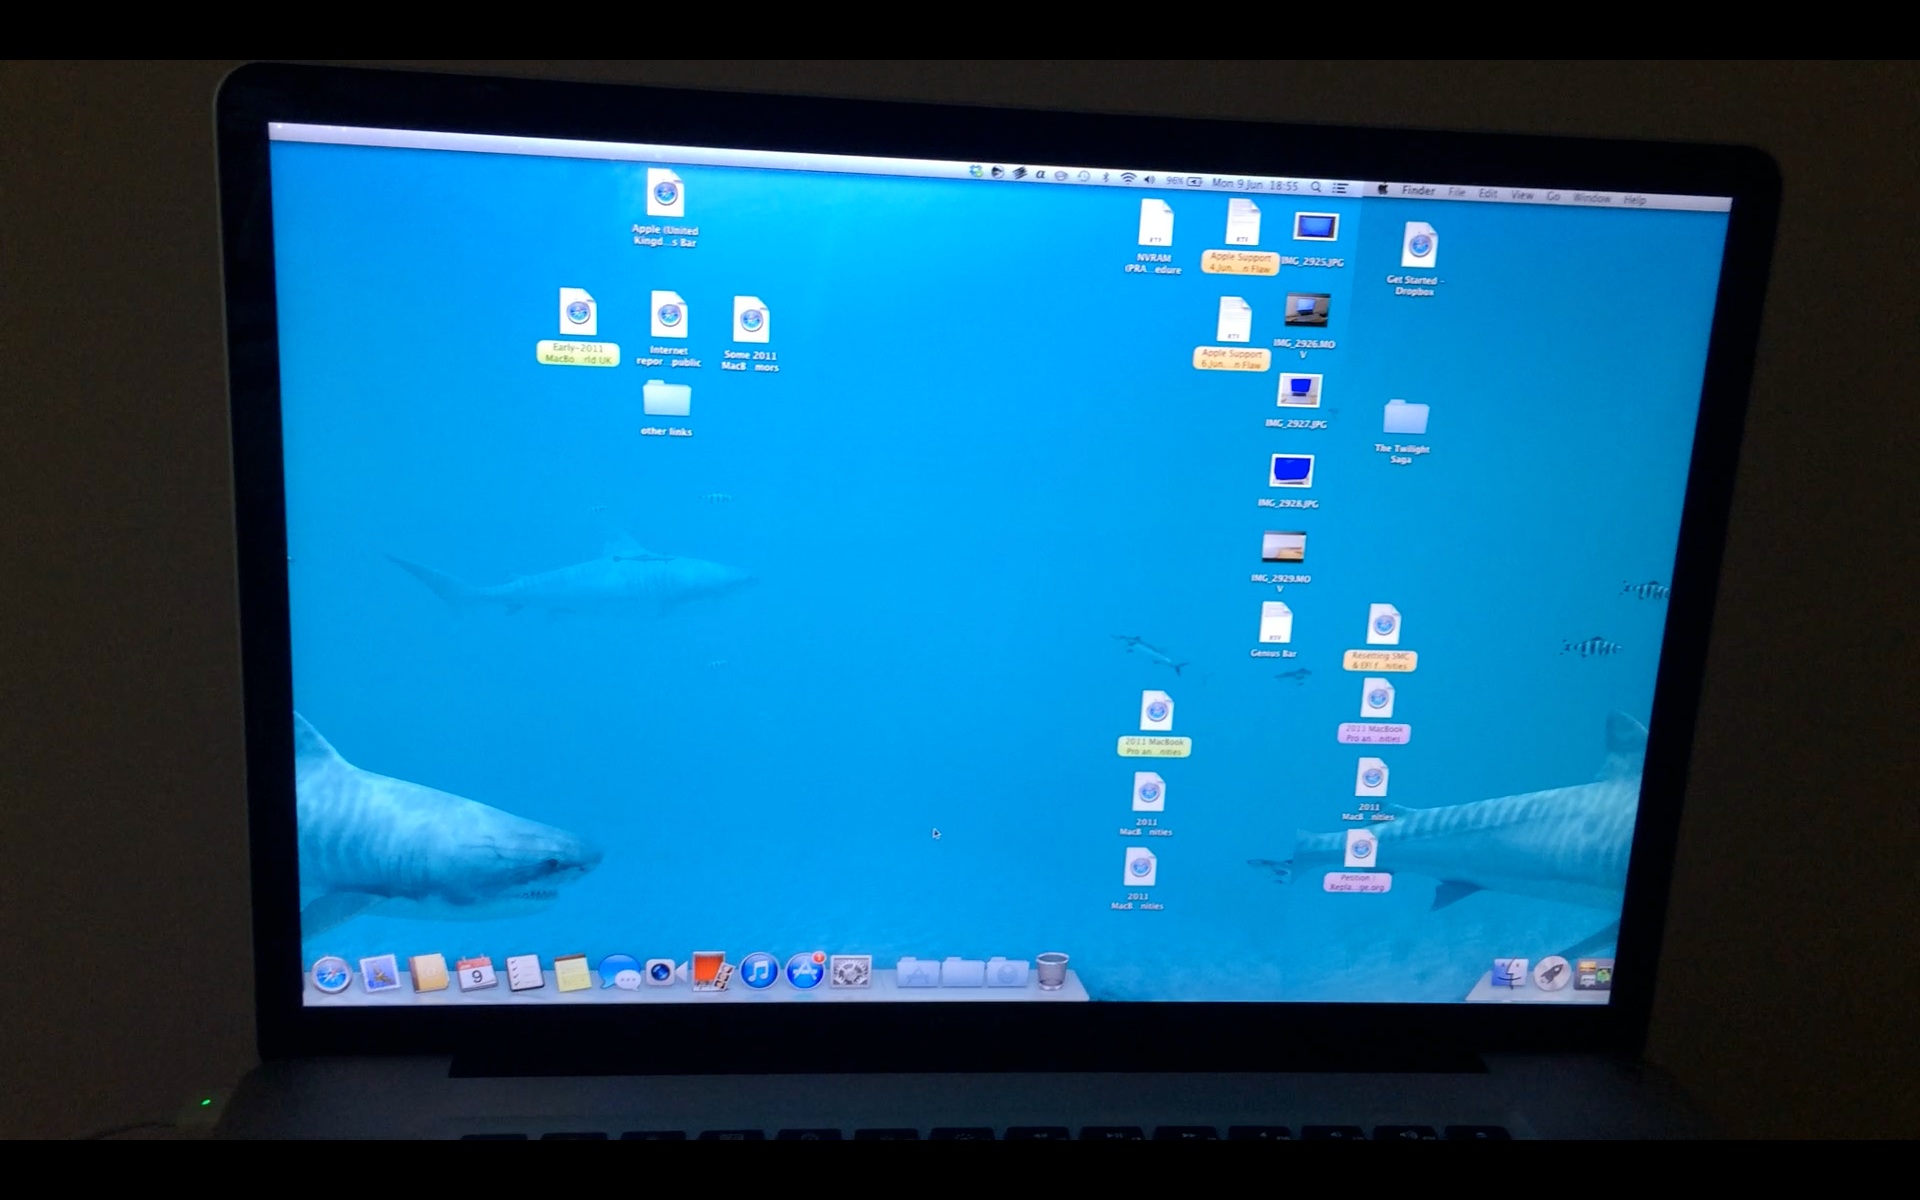
Task: Click the Spotlight search magnifier
Action: pyautogui.click(x=1316, y=187)
